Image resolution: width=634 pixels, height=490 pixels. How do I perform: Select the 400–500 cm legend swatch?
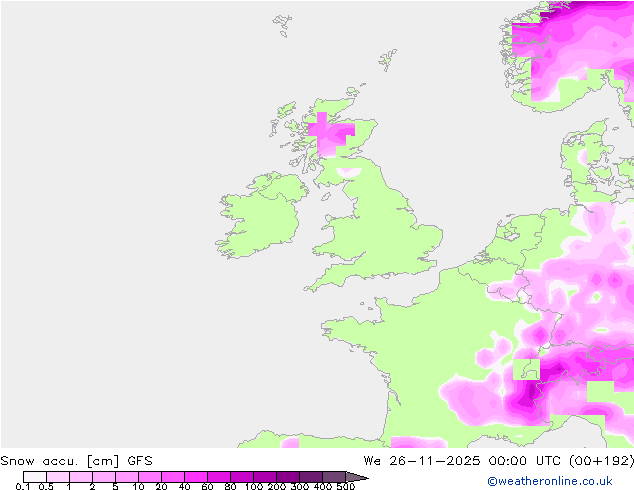click(x=334, y=477)
